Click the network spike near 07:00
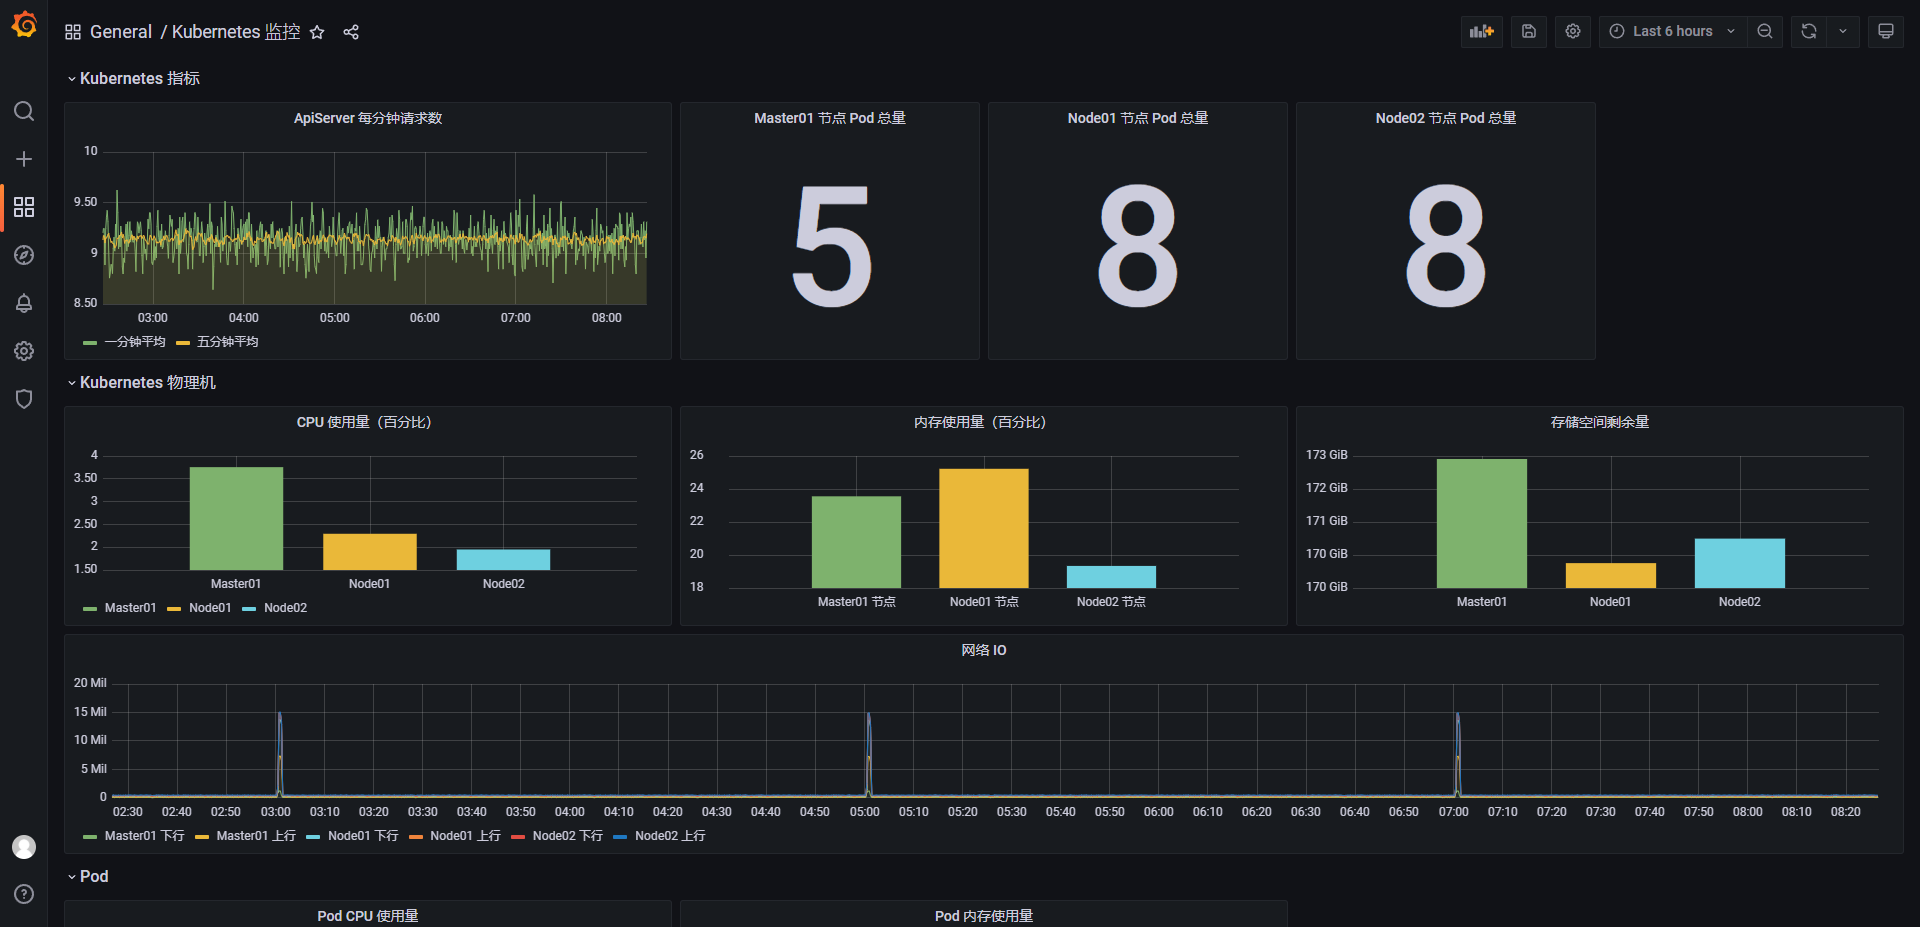The height and width of the screenshot is (927, 1920). [x=1458, y=754]
